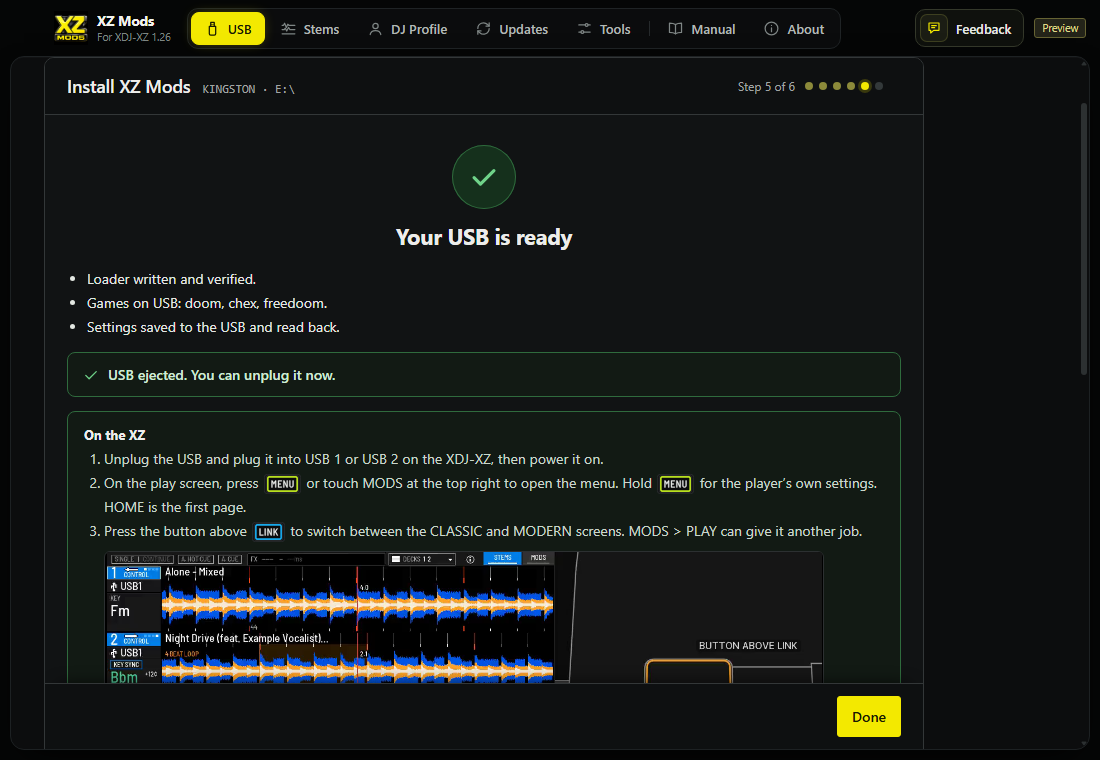Screen dimensions: 1100x760
Task: Click 'For XDJ-XZ 1.26' subtitle
Action: click(x=133, y=37)
